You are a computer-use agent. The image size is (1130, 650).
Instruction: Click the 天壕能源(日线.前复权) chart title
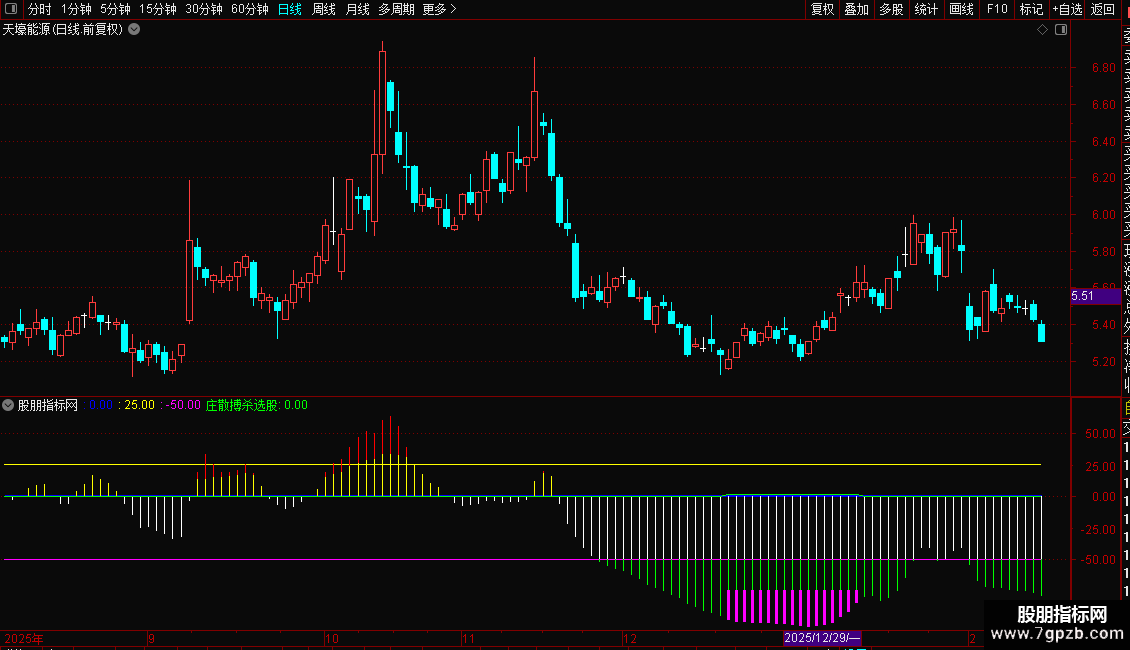(63, 30)
